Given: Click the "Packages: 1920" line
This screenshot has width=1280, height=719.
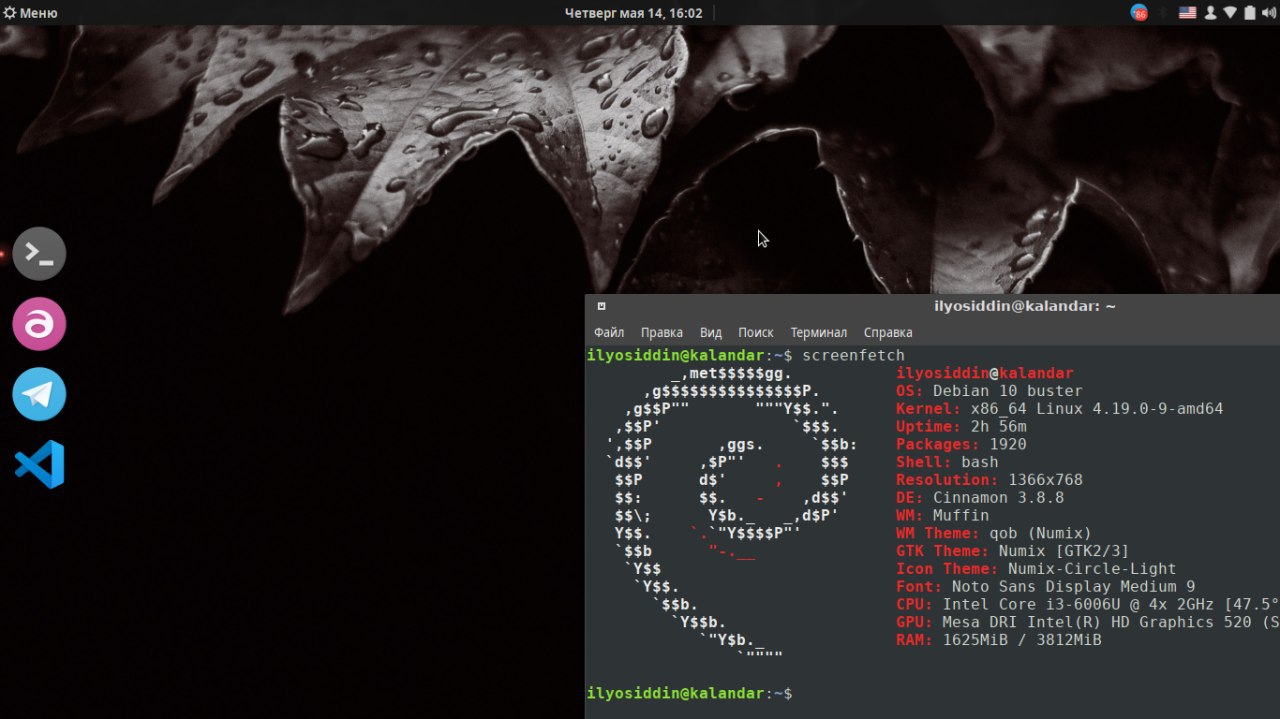Looking at the screenshot, I should pos(961,444).
